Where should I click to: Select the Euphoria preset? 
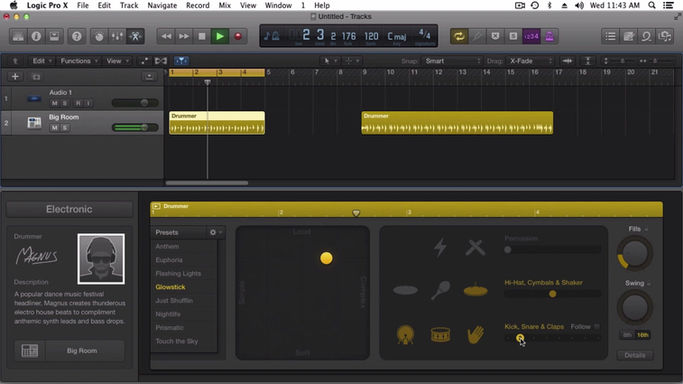click(169, 260)
